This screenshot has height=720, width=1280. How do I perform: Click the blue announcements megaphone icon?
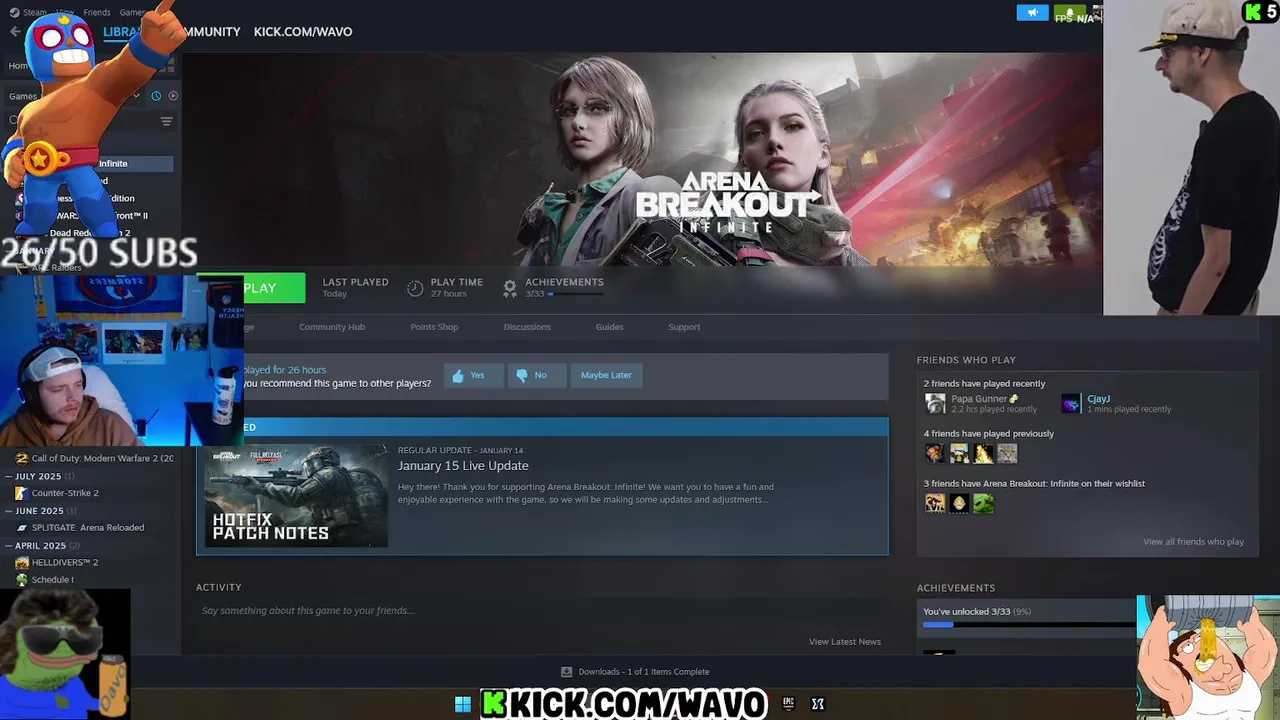pyautogui.click(x=1032, y=13)
